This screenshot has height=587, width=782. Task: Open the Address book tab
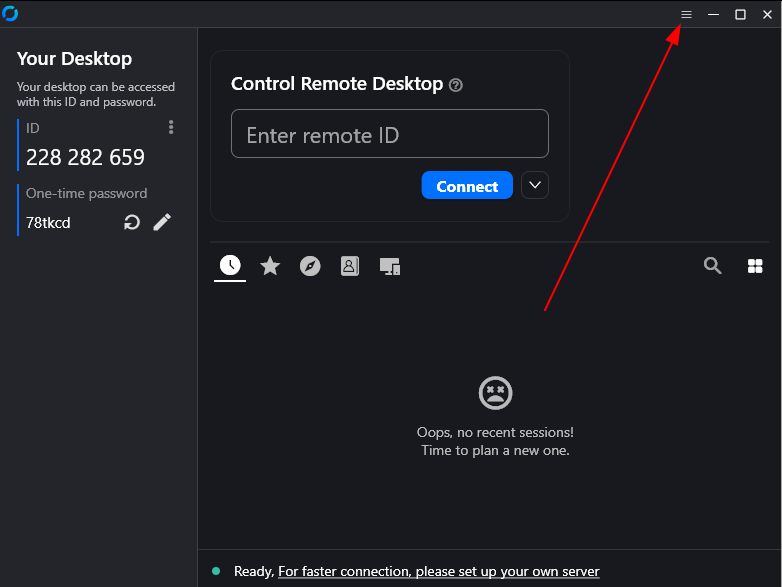point(350,266)
